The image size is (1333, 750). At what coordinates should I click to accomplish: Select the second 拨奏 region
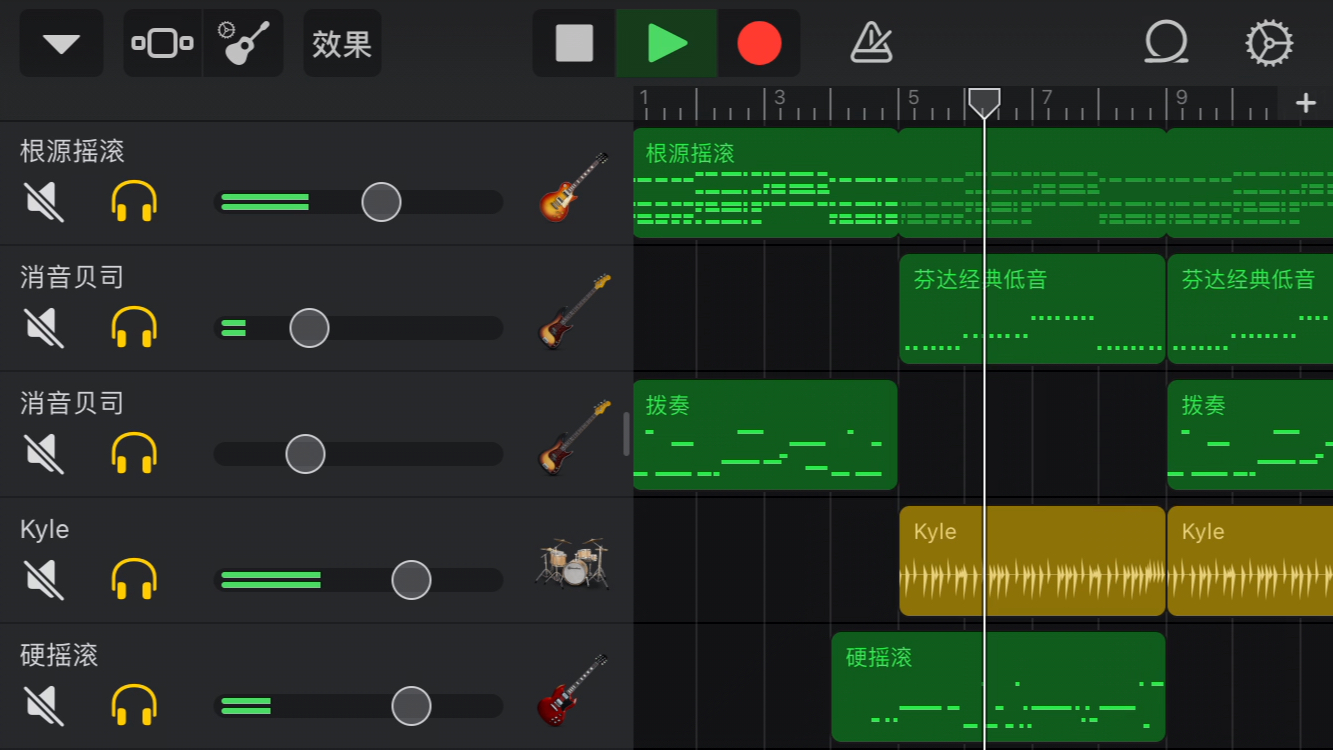pos(1250,435)
